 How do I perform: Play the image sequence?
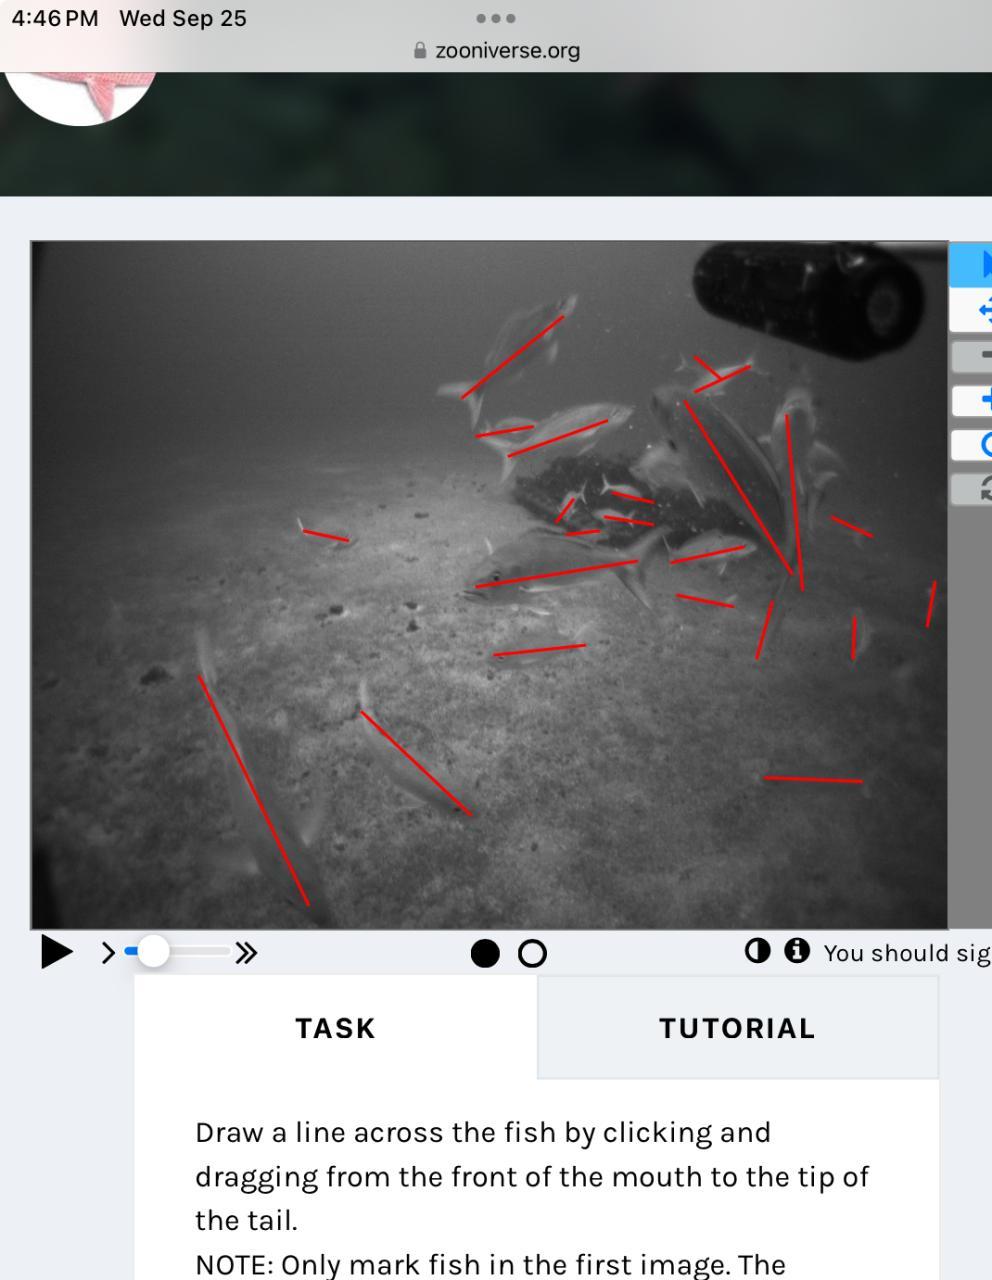click(x=57, y=952)
